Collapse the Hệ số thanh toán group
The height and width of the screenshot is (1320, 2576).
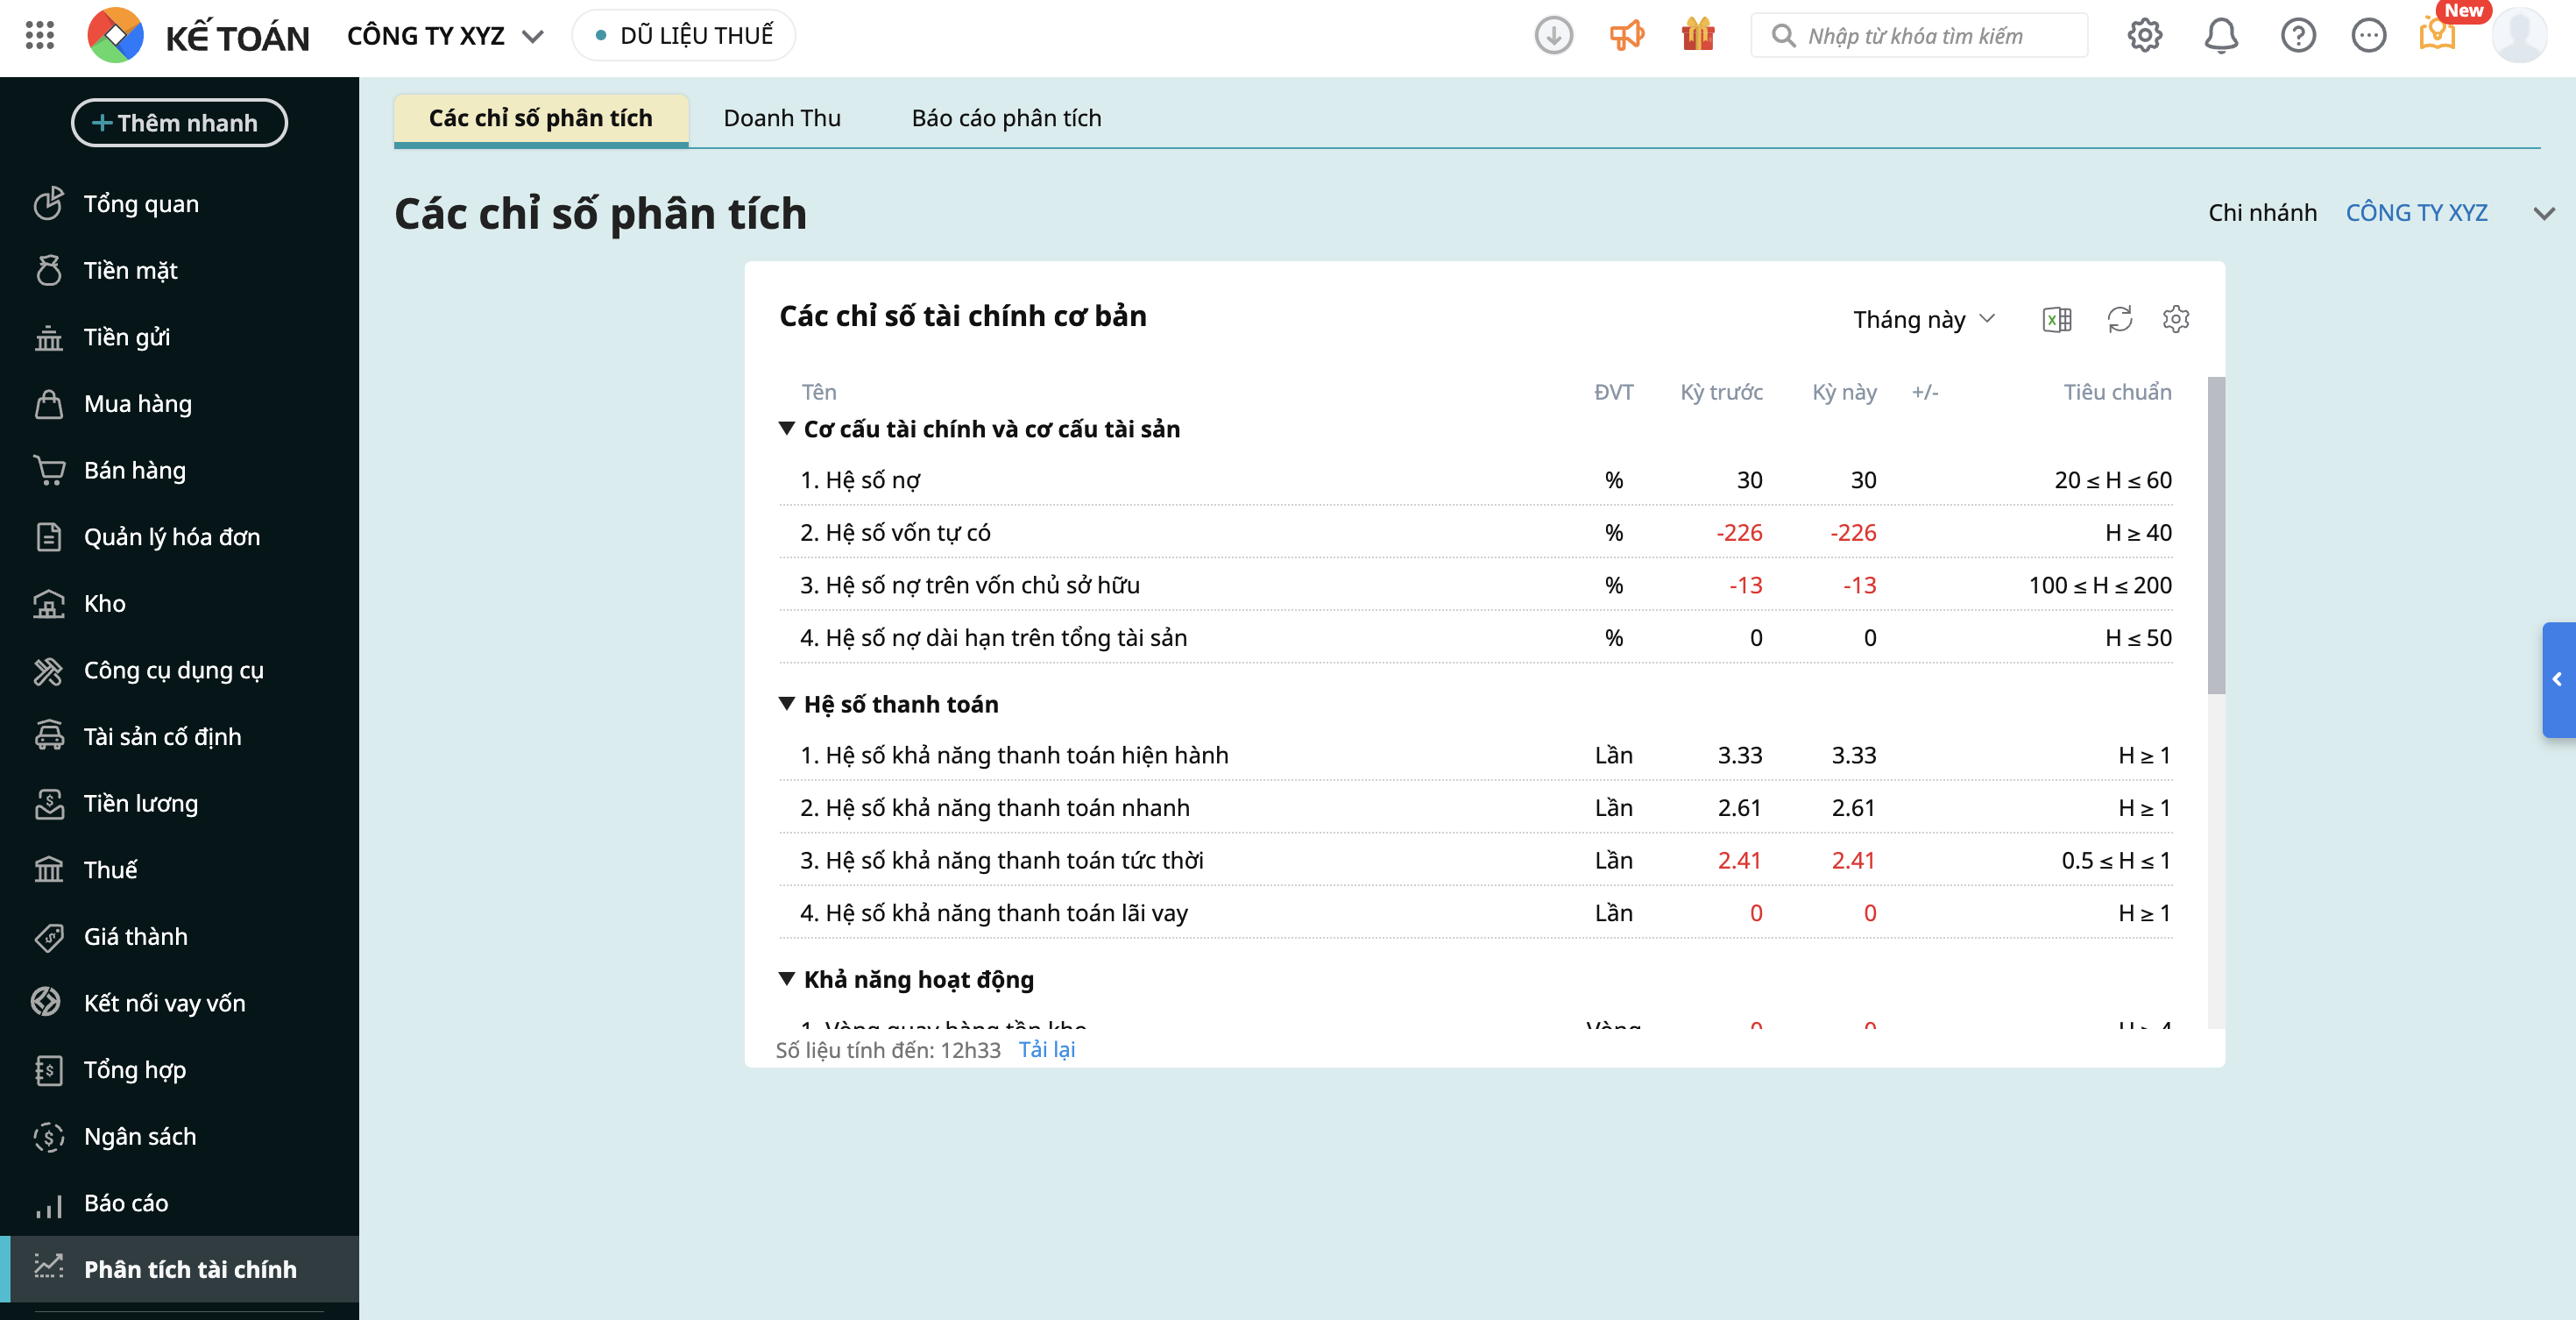tap(787, 704)
